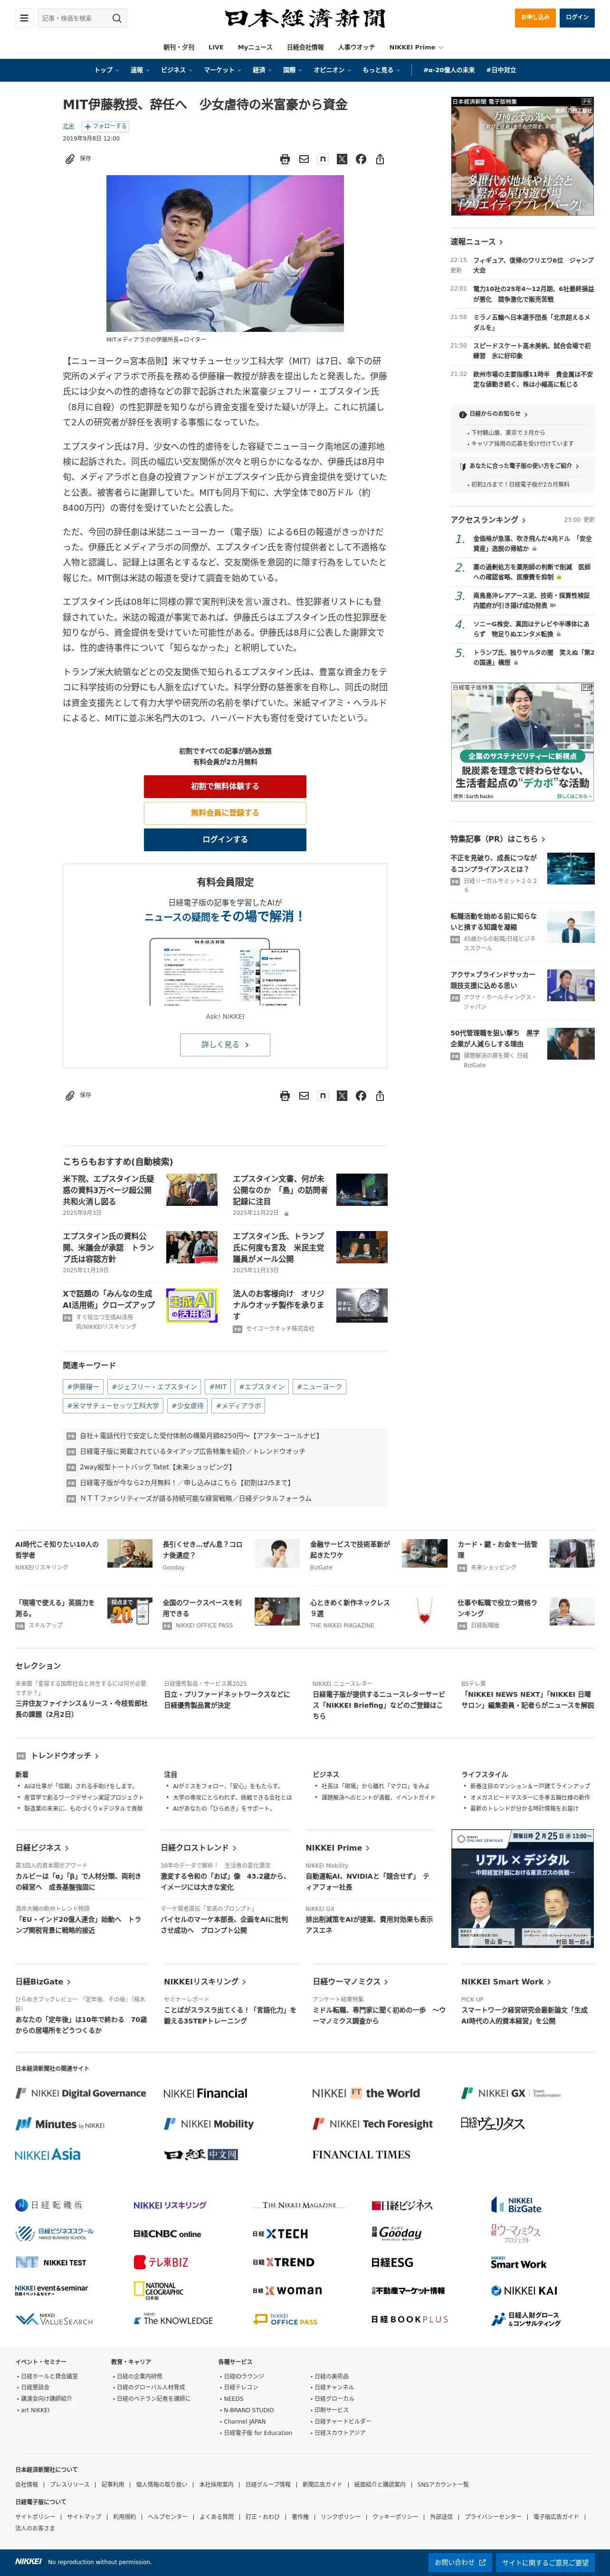Expand the NIKKEI Prime header dropdown
The image size is (610, 2576).
[416, 47]
